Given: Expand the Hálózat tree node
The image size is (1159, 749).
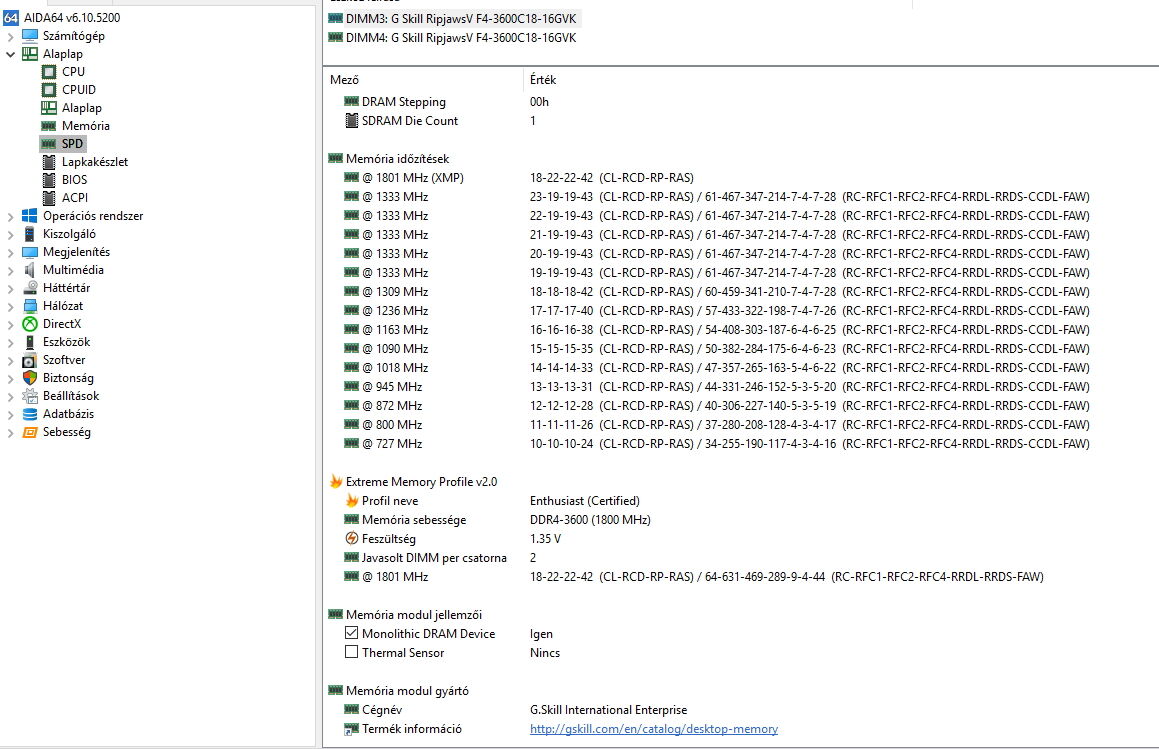Looking at the screenshot, I should (10, 306).
